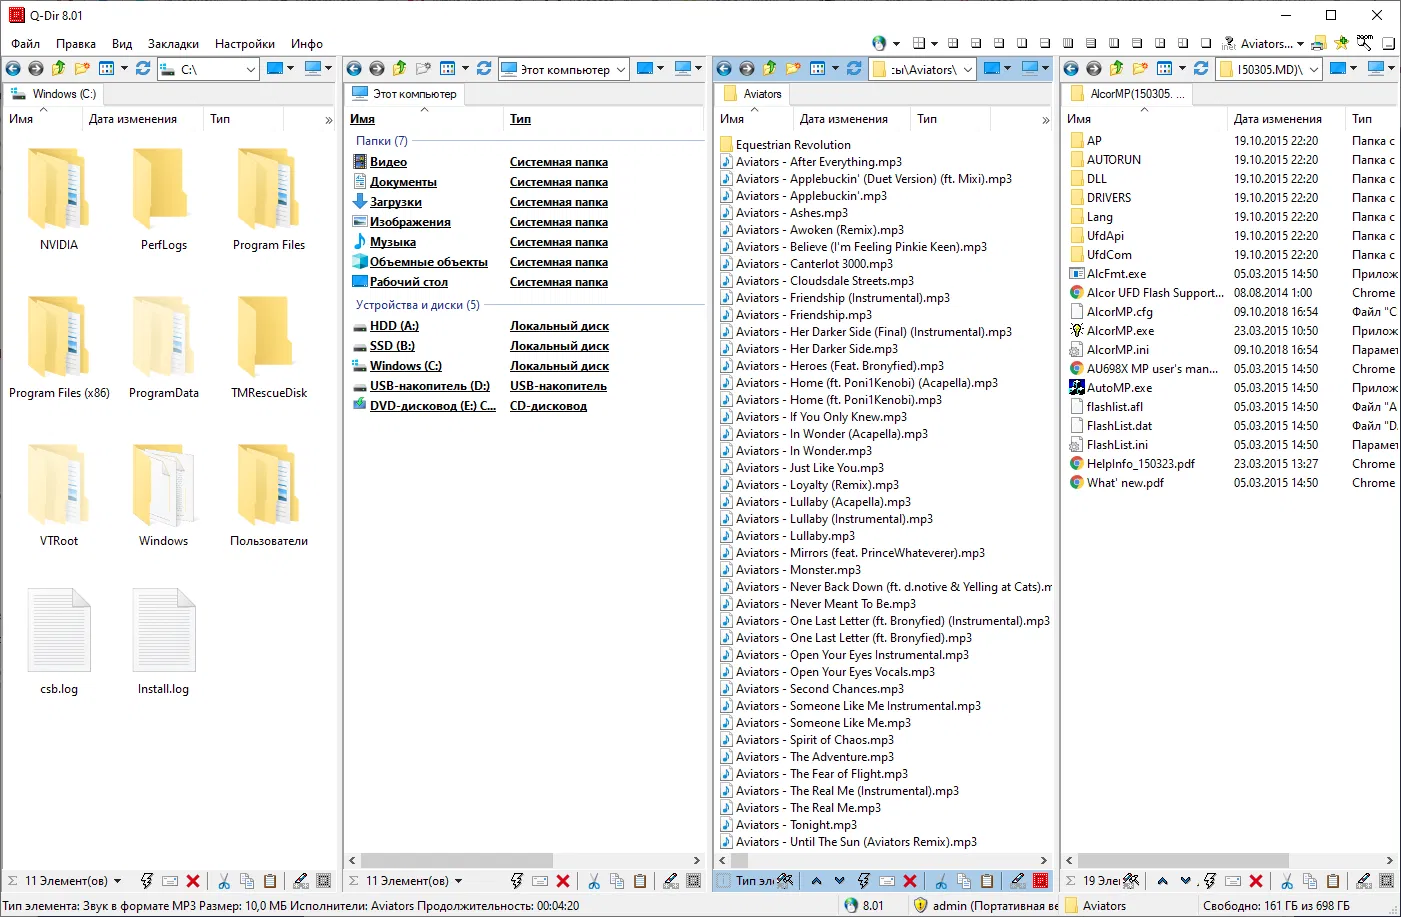Copy using icon in Aviators pane's bottom bar

tap(964, 881)
